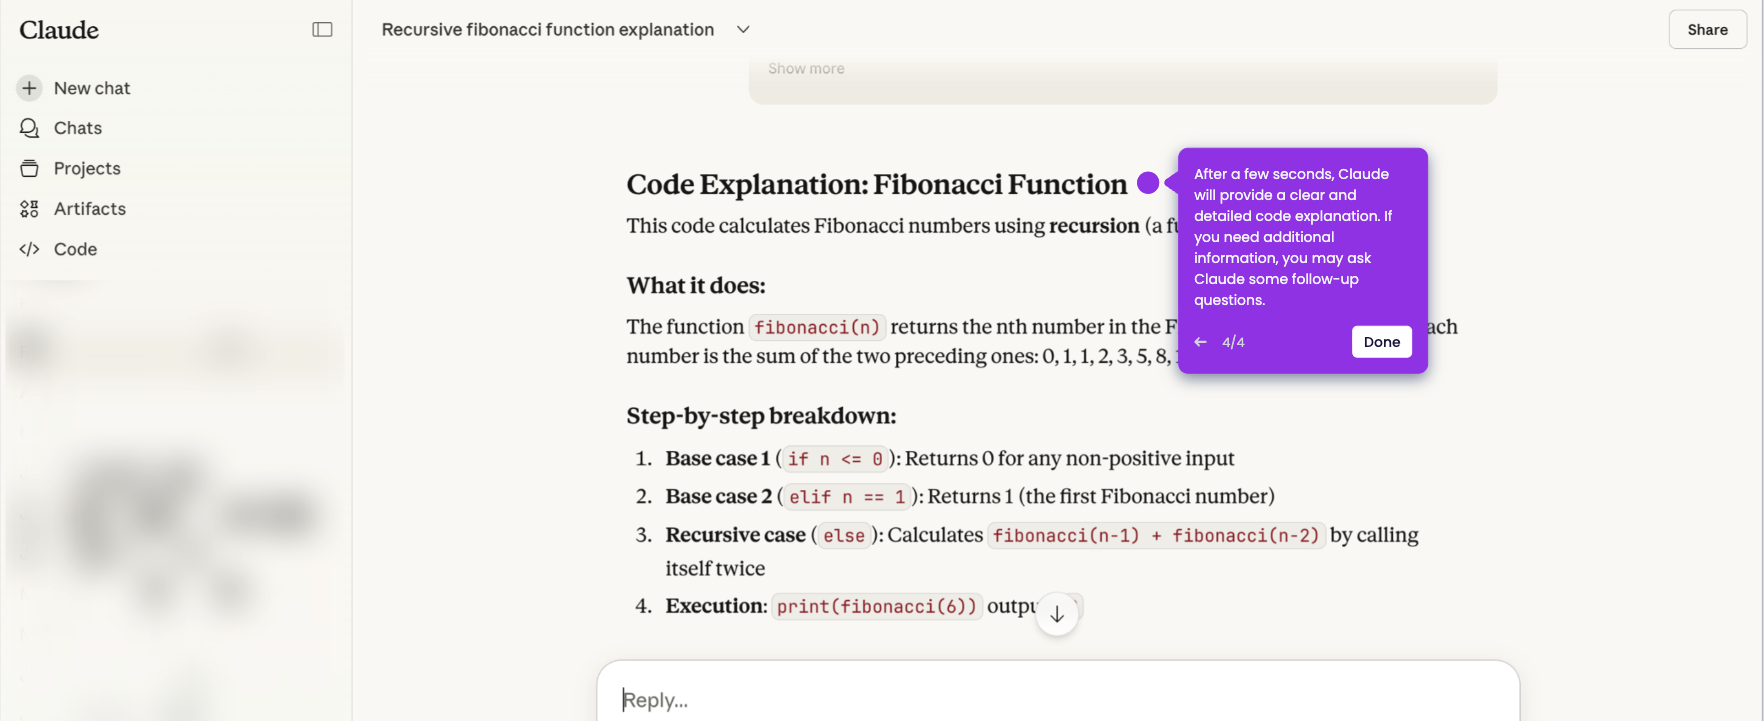Click the 'Step-by-step breakdown:' heading
Image resolution: width=1764 pixels, height=721 pixels.
point(761,416)
